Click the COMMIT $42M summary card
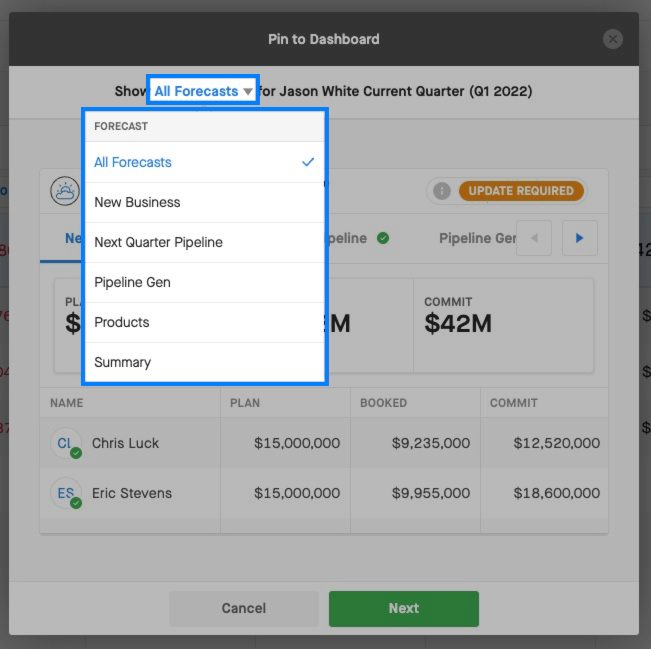Viewport: 651px width, 649px height. click(503, 325)
